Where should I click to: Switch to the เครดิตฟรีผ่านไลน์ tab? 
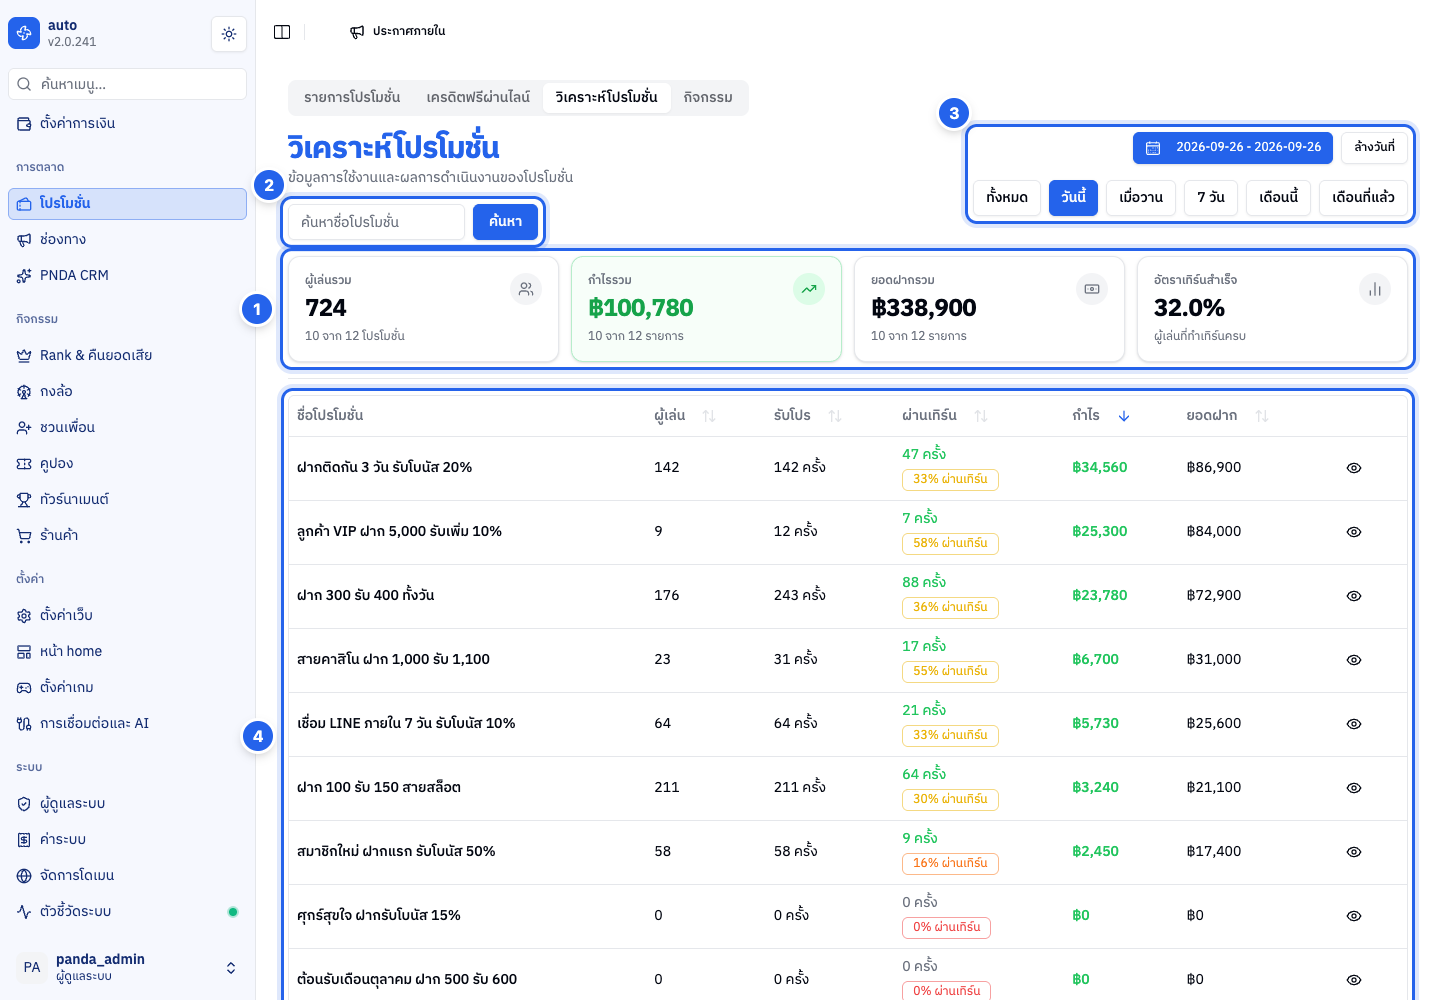[x=478, y=97]
